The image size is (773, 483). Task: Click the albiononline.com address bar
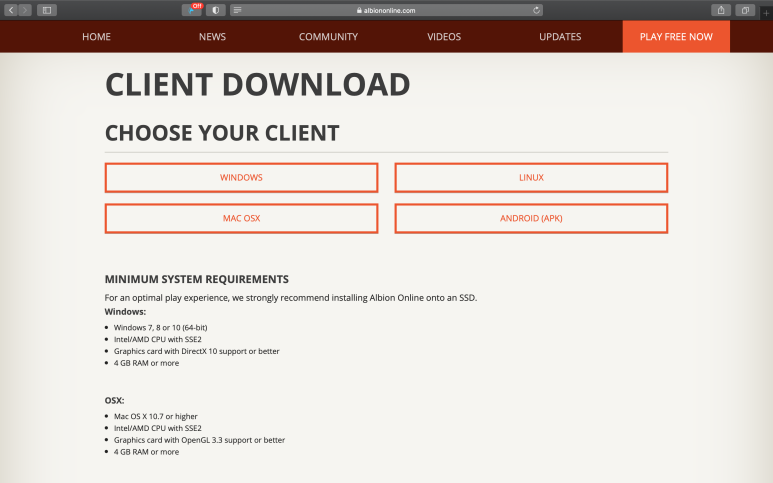[x=386, y=10]
